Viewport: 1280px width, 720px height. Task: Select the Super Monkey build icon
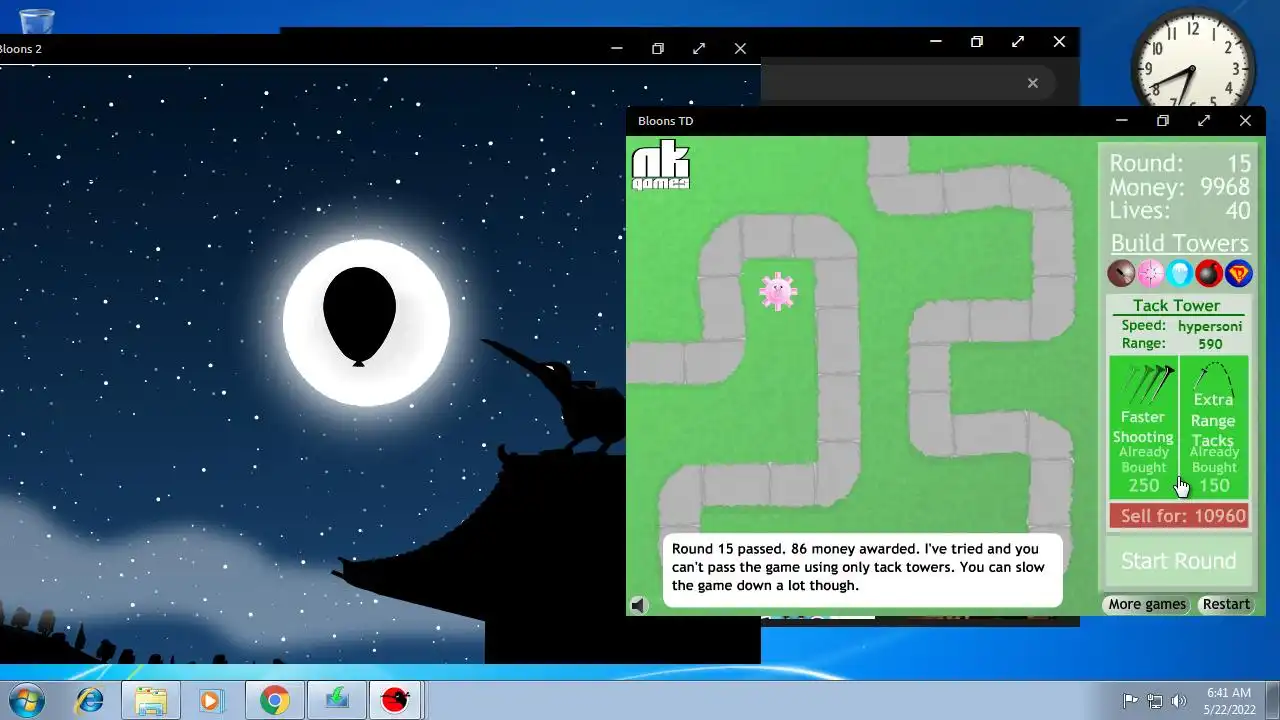pos(1239,273)
